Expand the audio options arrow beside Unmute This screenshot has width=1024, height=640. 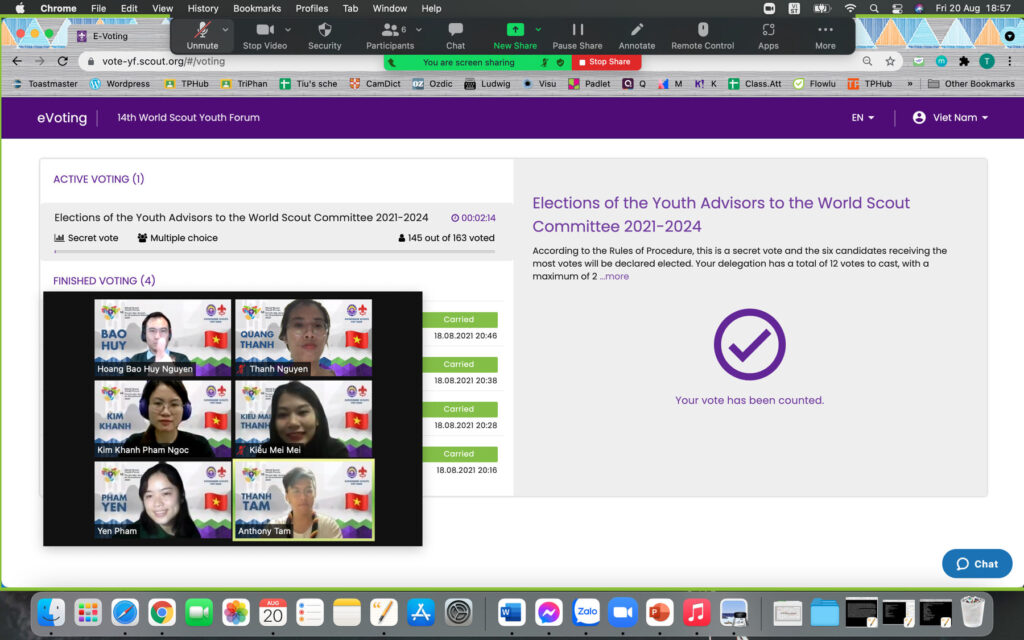click(x=226, y=30)
